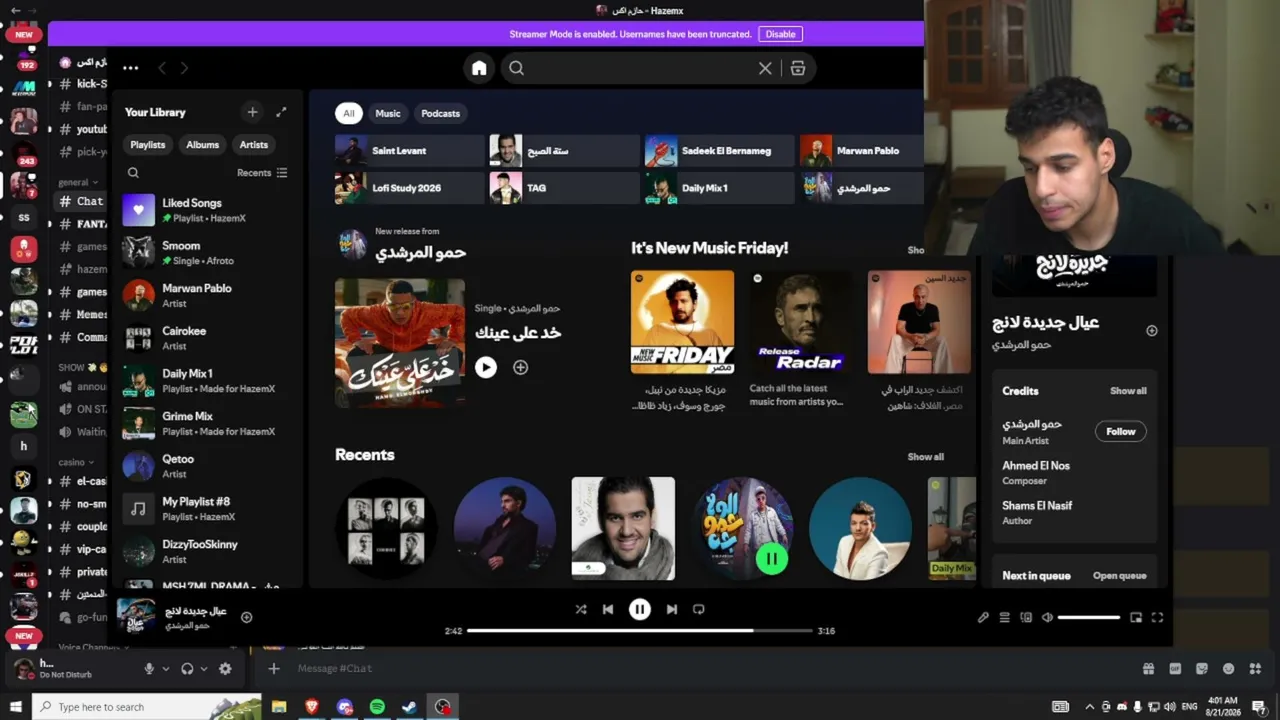Screen dimensions: 1280x720
Task: Seek in the Spotify playback progress bar
Action: click(x=638, y=631)
